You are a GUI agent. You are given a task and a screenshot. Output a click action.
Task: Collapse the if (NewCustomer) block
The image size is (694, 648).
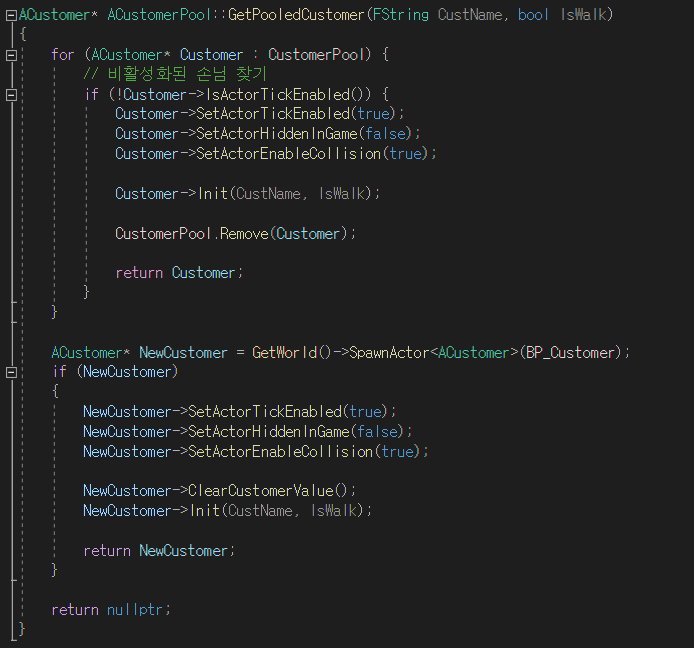pos(12,373)
